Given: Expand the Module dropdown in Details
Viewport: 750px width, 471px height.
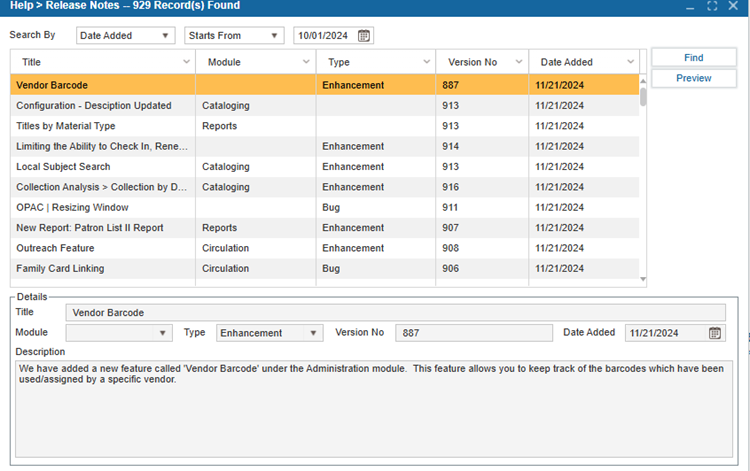Looking at the screenshot, I should (163, 333).
